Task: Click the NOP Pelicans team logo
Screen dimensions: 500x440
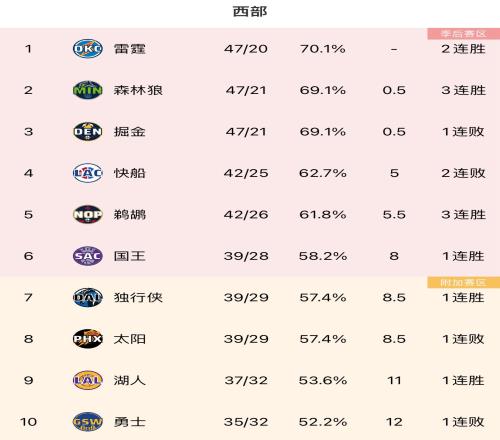Action: coord(88,214)
